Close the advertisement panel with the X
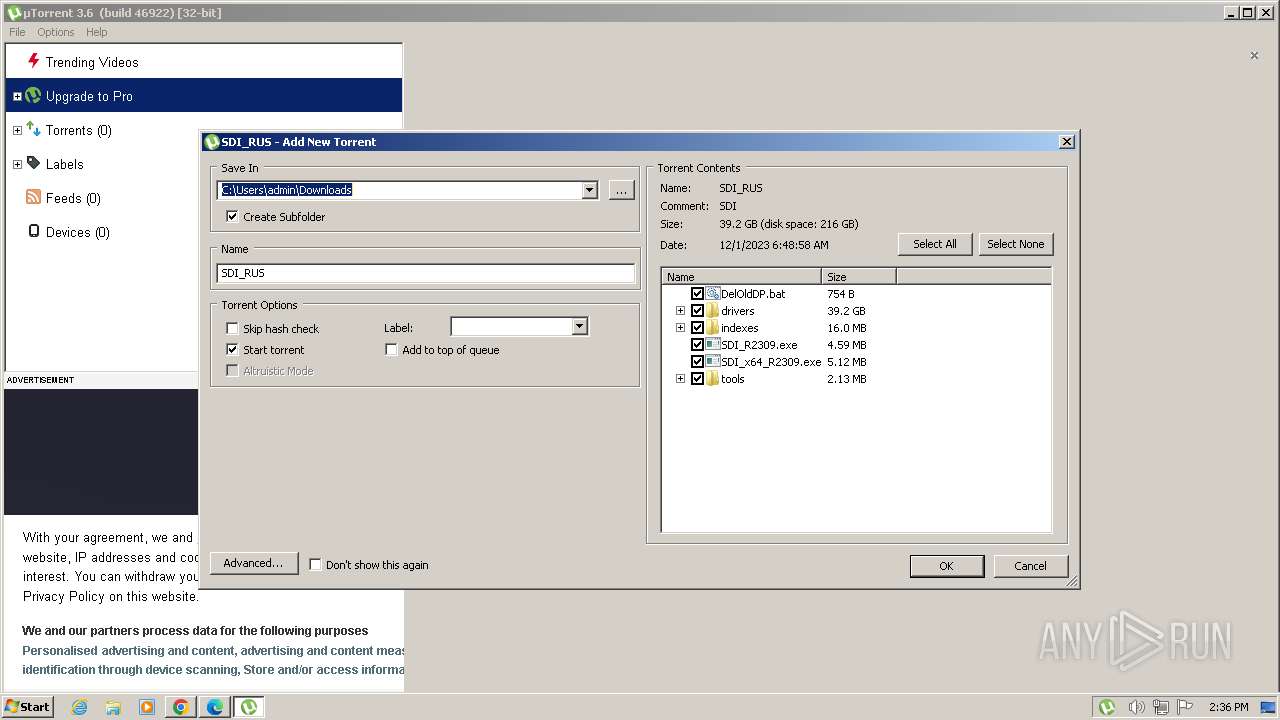This screenshot has height=720, width=1280. [x=1254, y=56]
